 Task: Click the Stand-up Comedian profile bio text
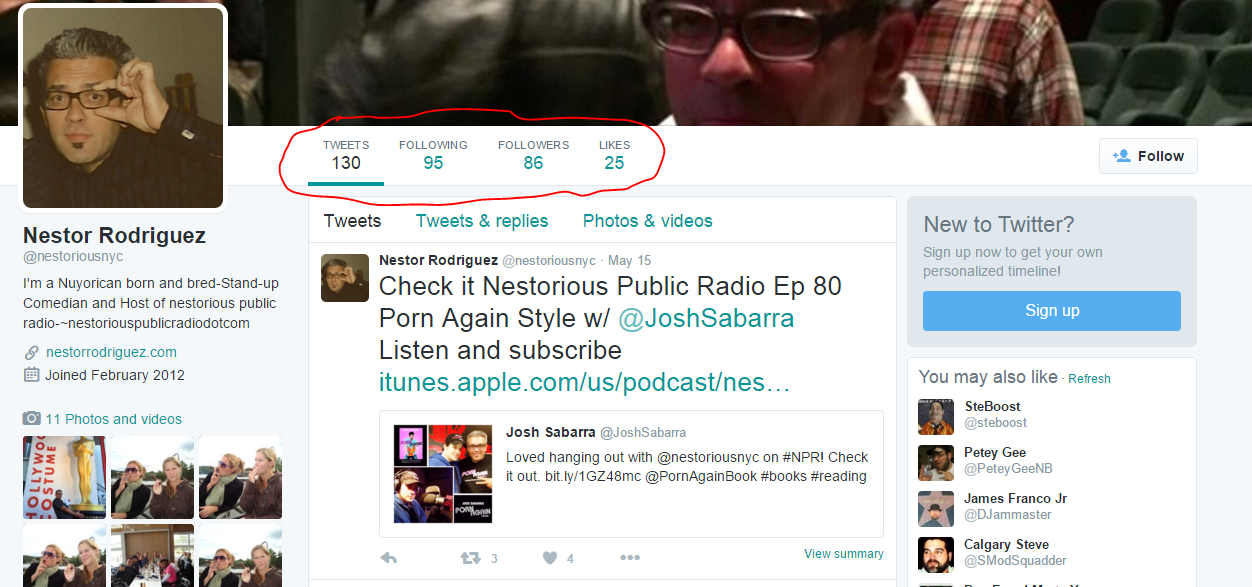coord(150,303)
